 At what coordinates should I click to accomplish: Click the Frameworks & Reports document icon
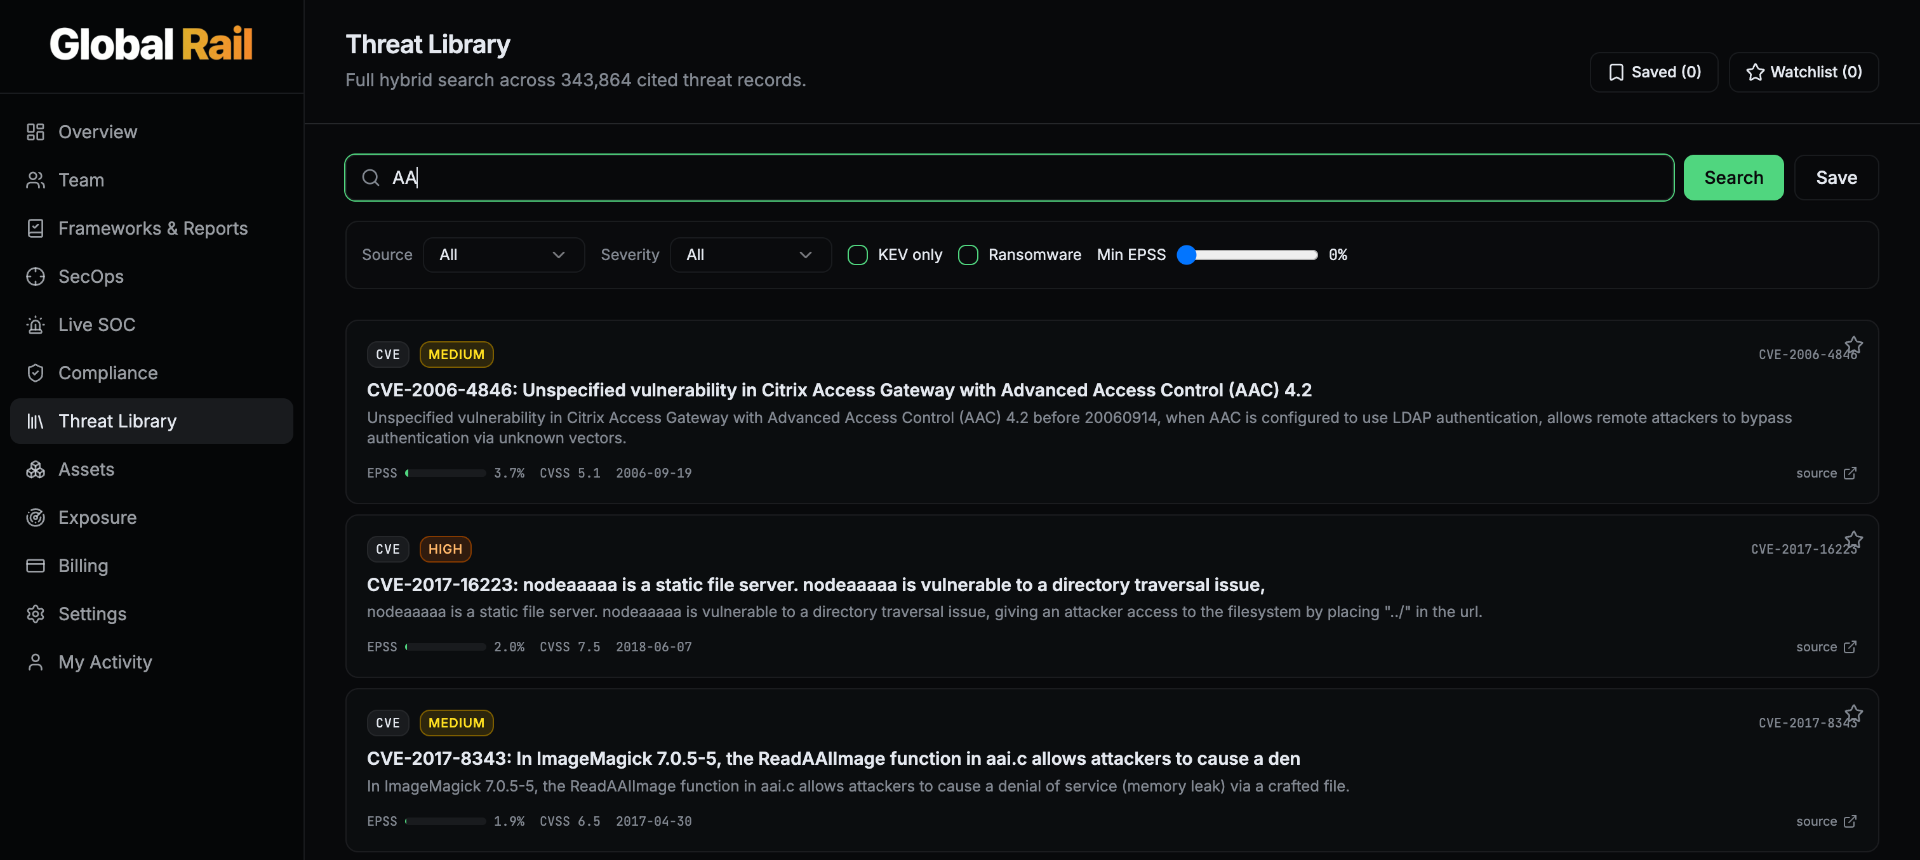pyautogui.click(x=36, y=228)
